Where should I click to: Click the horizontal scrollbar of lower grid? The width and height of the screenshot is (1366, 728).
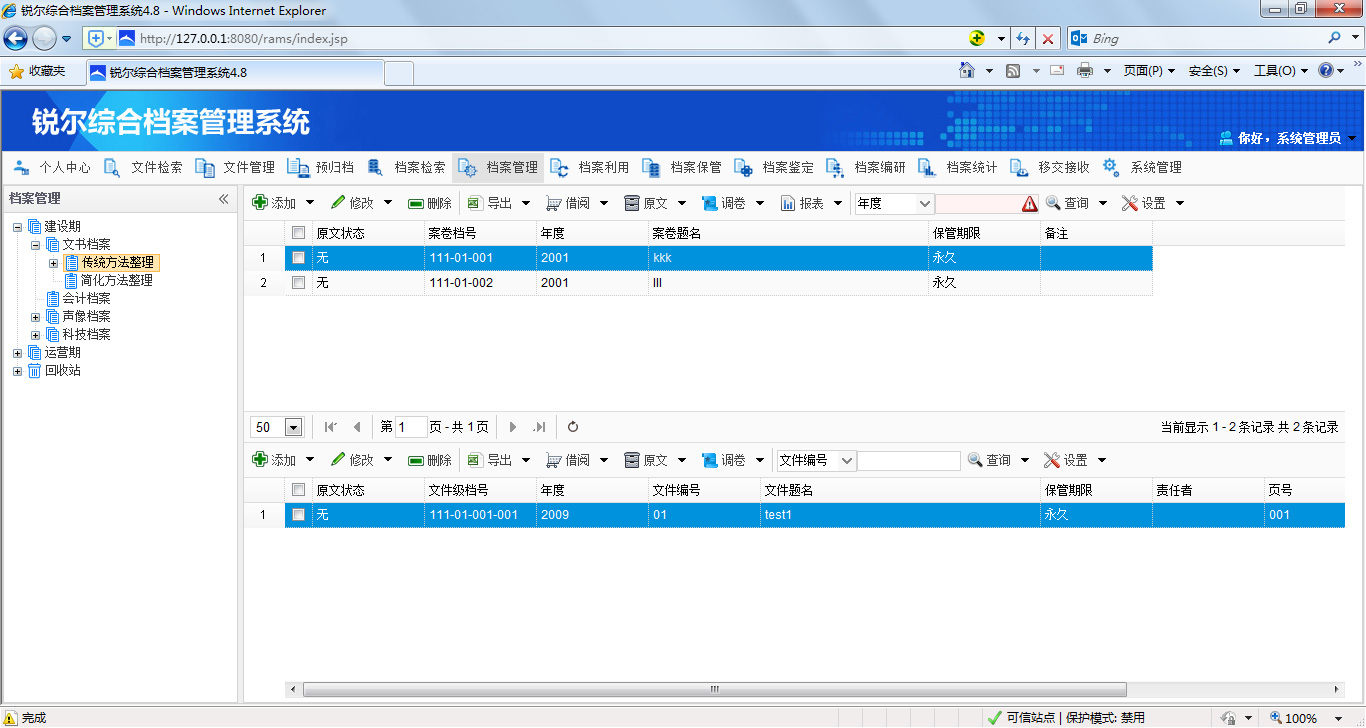click(x=714, y=689)
